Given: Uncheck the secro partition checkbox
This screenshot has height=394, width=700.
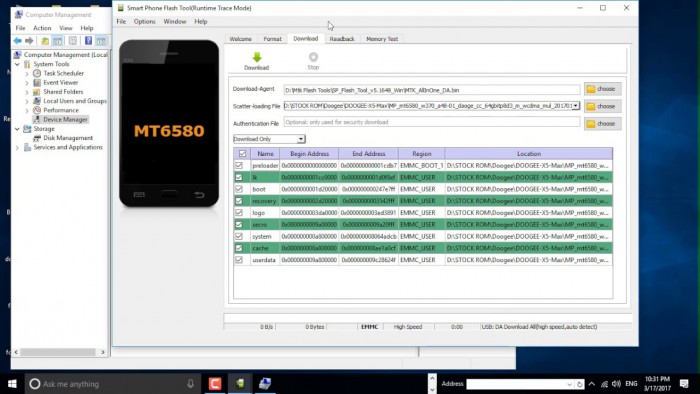Looking at the screenshot, I should point(239,224).
